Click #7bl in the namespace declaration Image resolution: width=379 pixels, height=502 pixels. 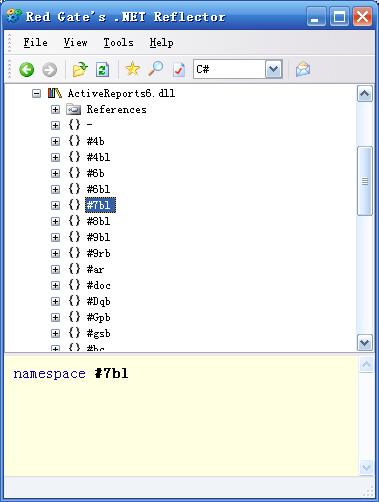111,373
